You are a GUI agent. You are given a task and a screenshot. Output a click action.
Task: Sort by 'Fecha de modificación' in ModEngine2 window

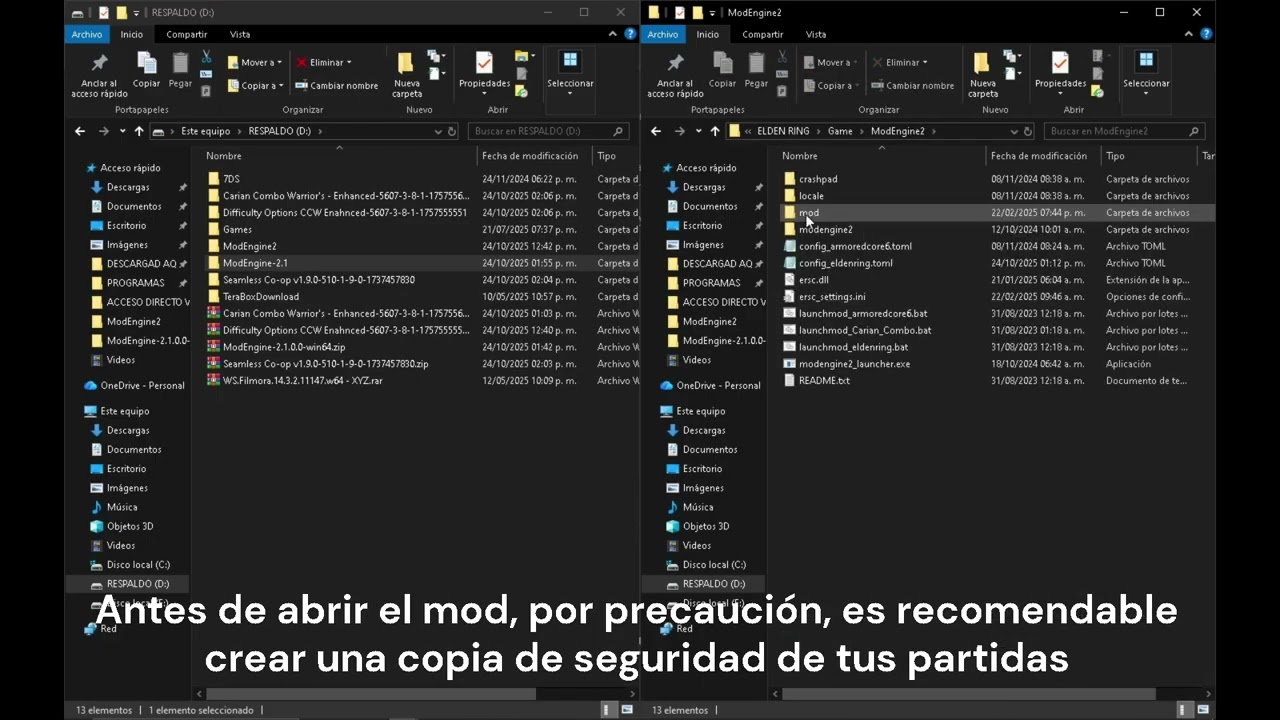pos(1042,156)
